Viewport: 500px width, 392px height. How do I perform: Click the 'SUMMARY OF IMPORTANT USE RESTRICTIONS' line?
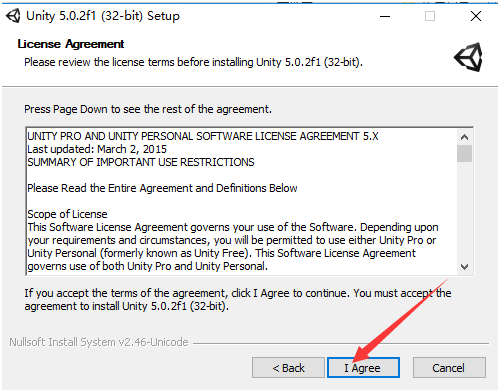(141, 162)
